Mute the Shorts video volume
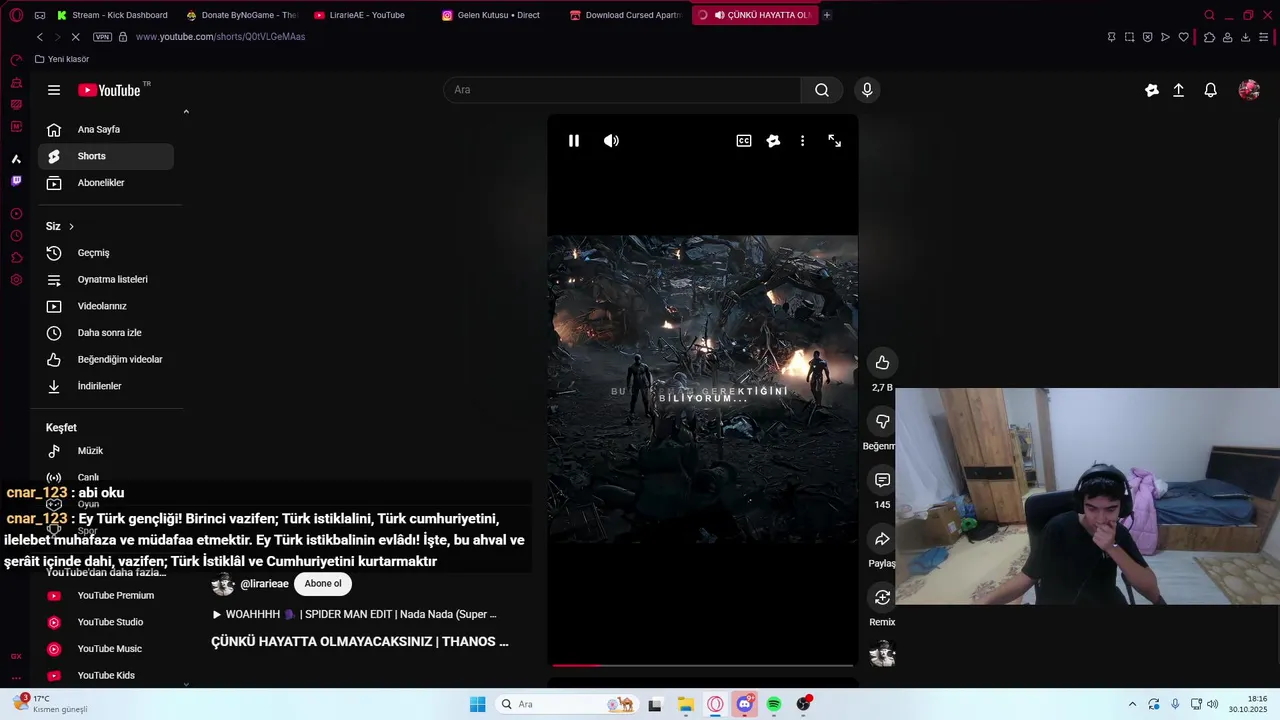 tap(611, 141)
